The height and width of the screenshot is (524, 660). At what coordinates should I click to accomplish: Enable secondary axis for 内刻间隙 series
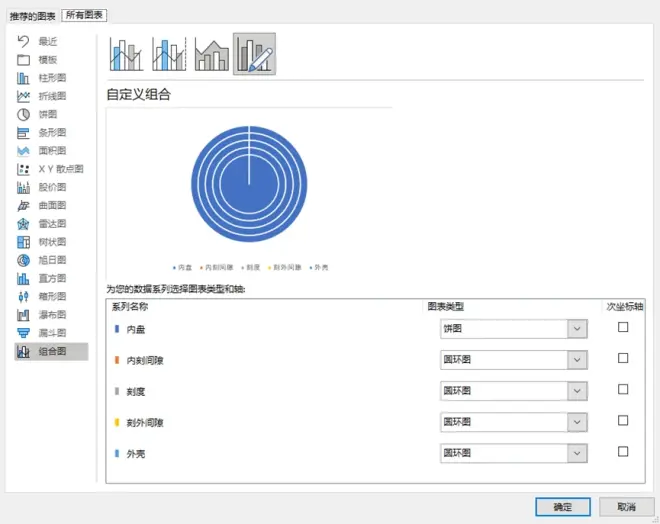pyautogui.click(x=623, y=358)
